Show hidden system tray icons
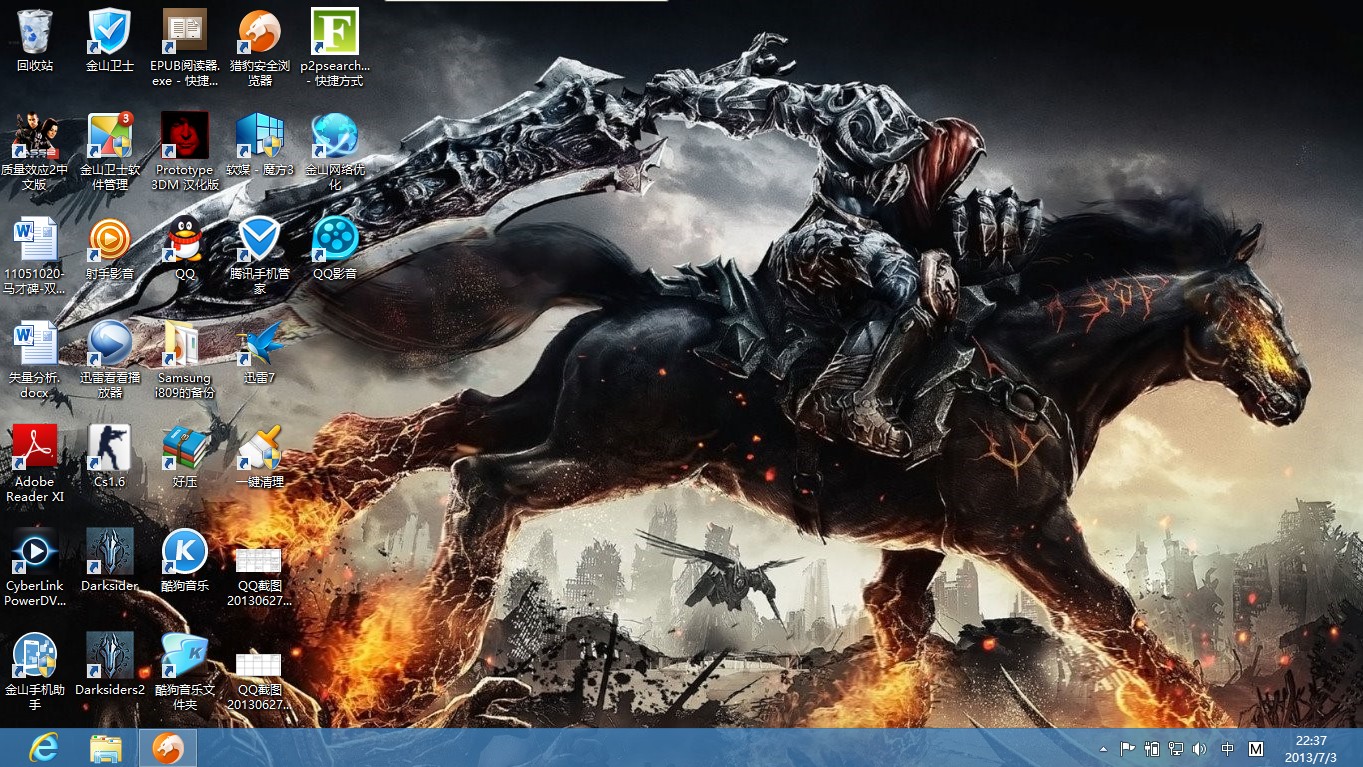This screenshot has width=1363, height=767. click(x=1104, y=749)
